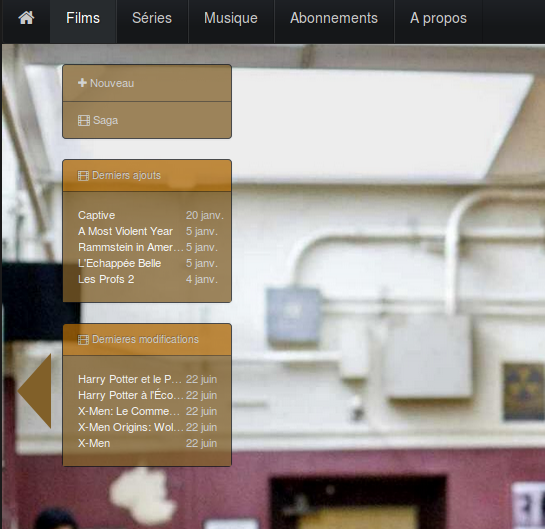The height and width of the screenshot is (529, 545).
Task: Click the film icon in Dernières modifications header
Action: (x=83, y=340)
